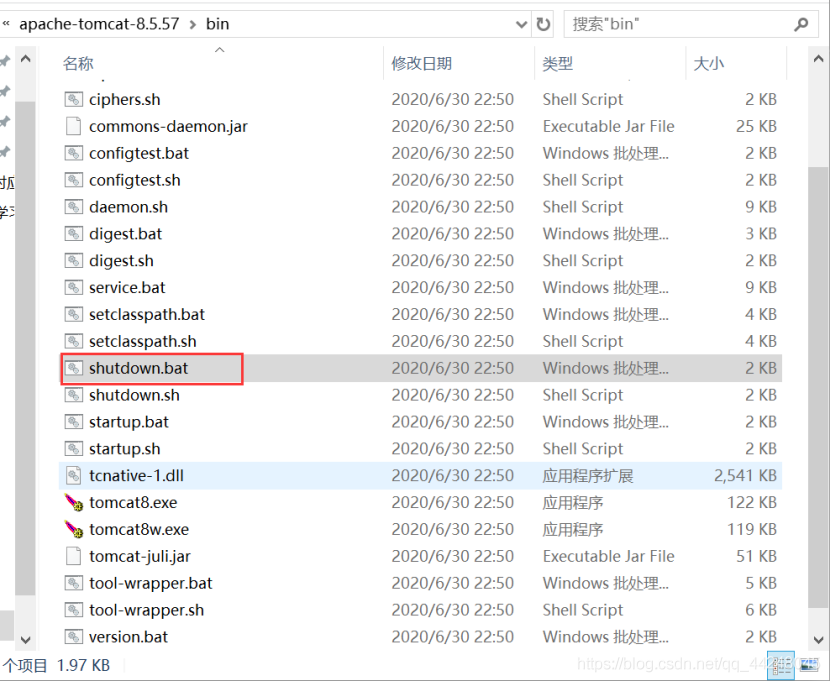Click the tomcat-juli.jar file icon

click(74, 557)
